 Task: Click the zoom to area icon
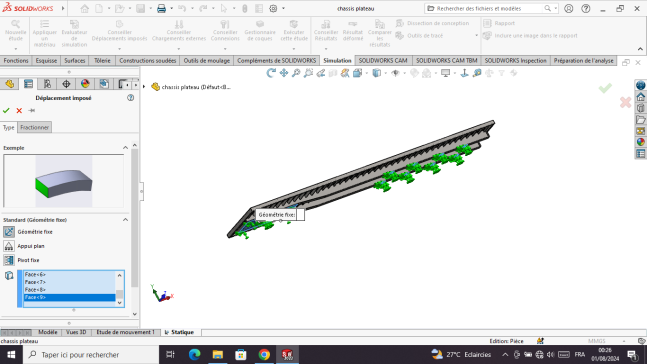click(308, 73)
